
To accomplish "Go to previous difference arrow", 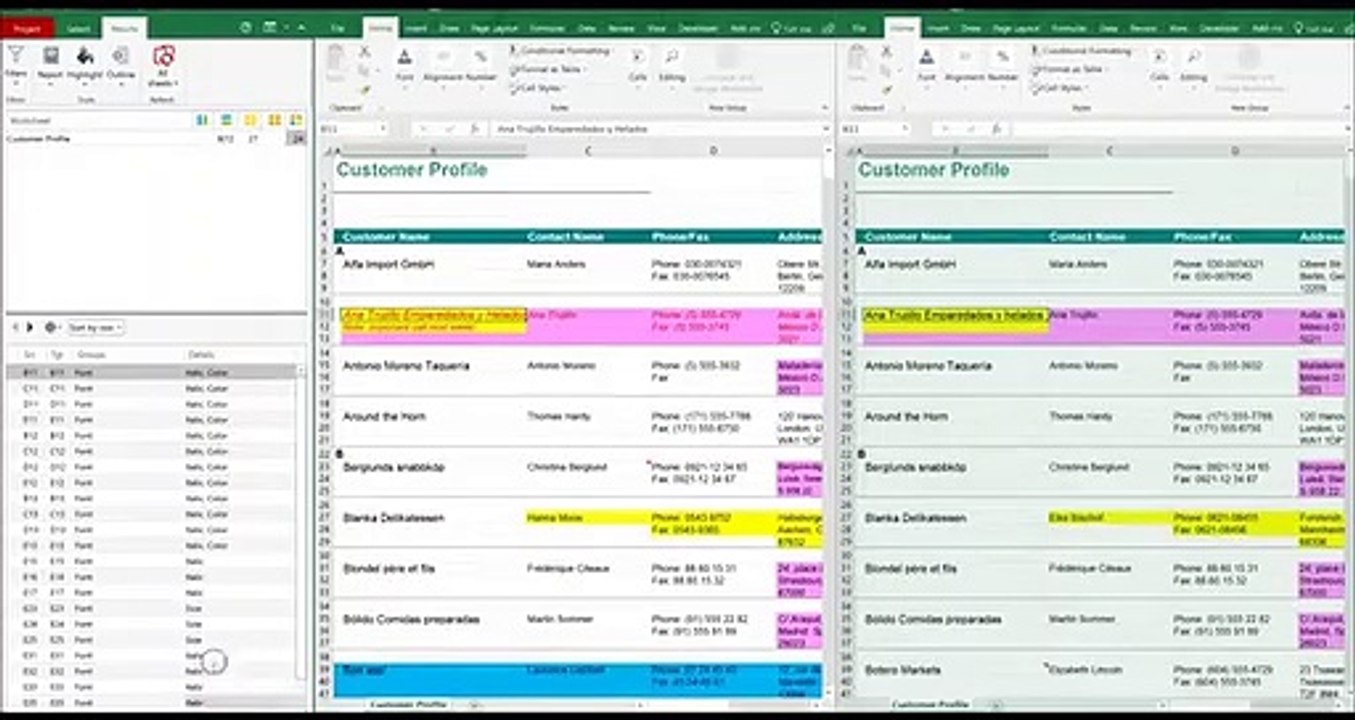I will pos(14,327).
